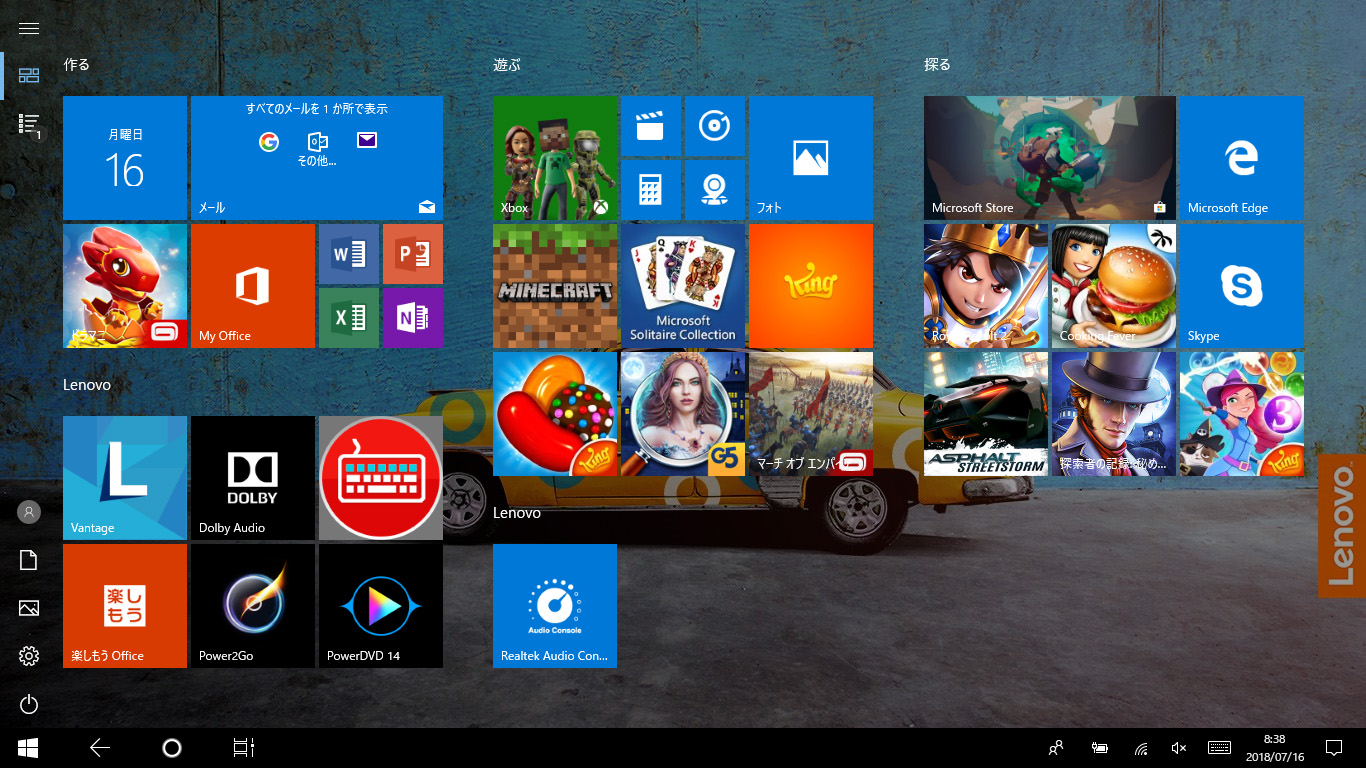Screen dimensions: 1366x768
Task: Switch to the pinned tiles view
Action: coord(29,76)
